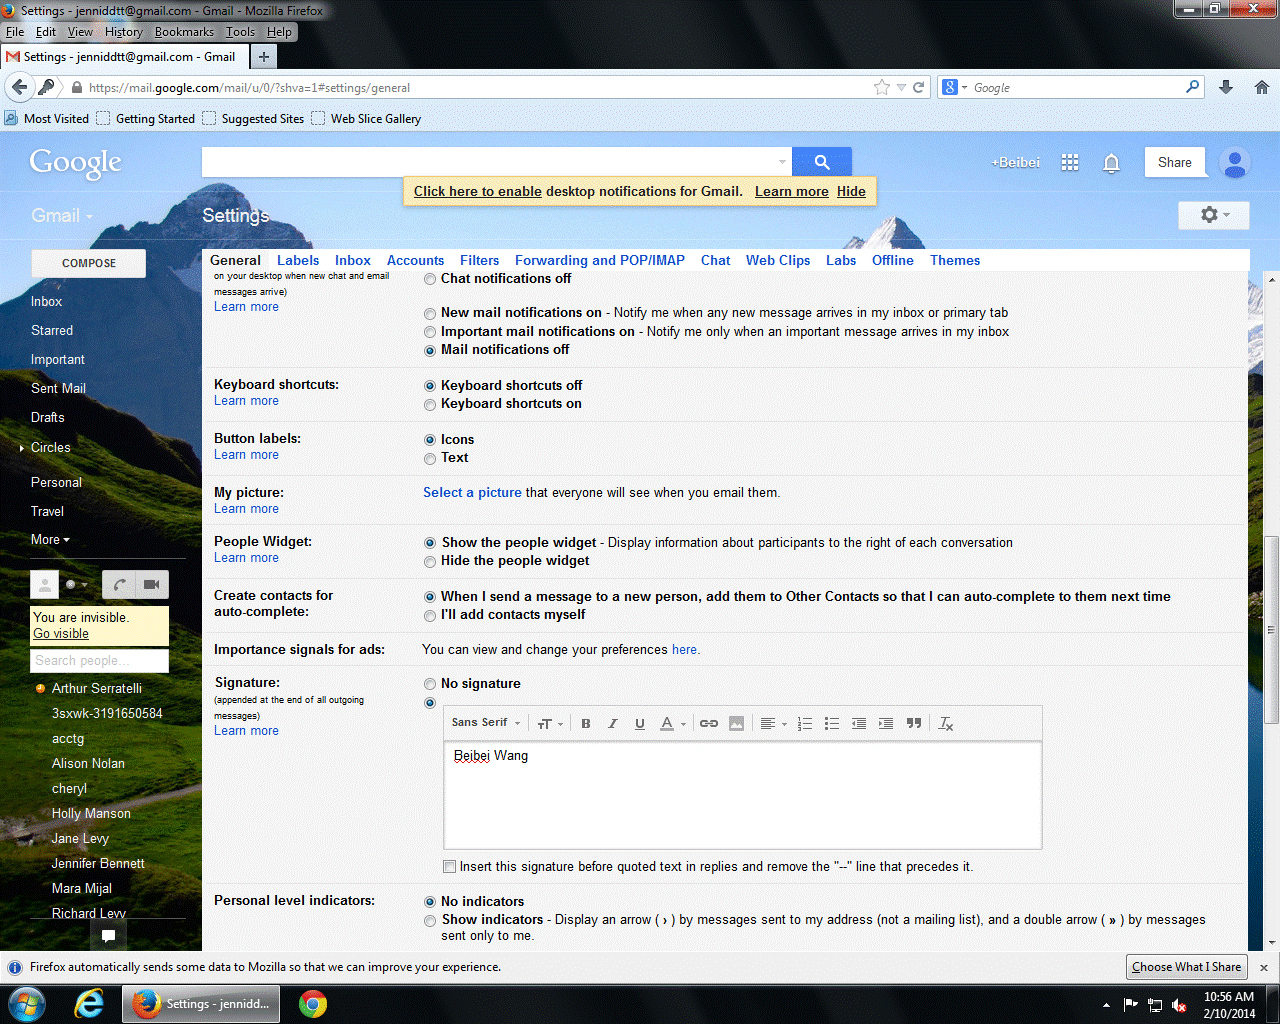Image resolution: width=1280 pixels, height=1024 pixels.
Task: Expand More labels in sidebar
Action: pos(50,539)
